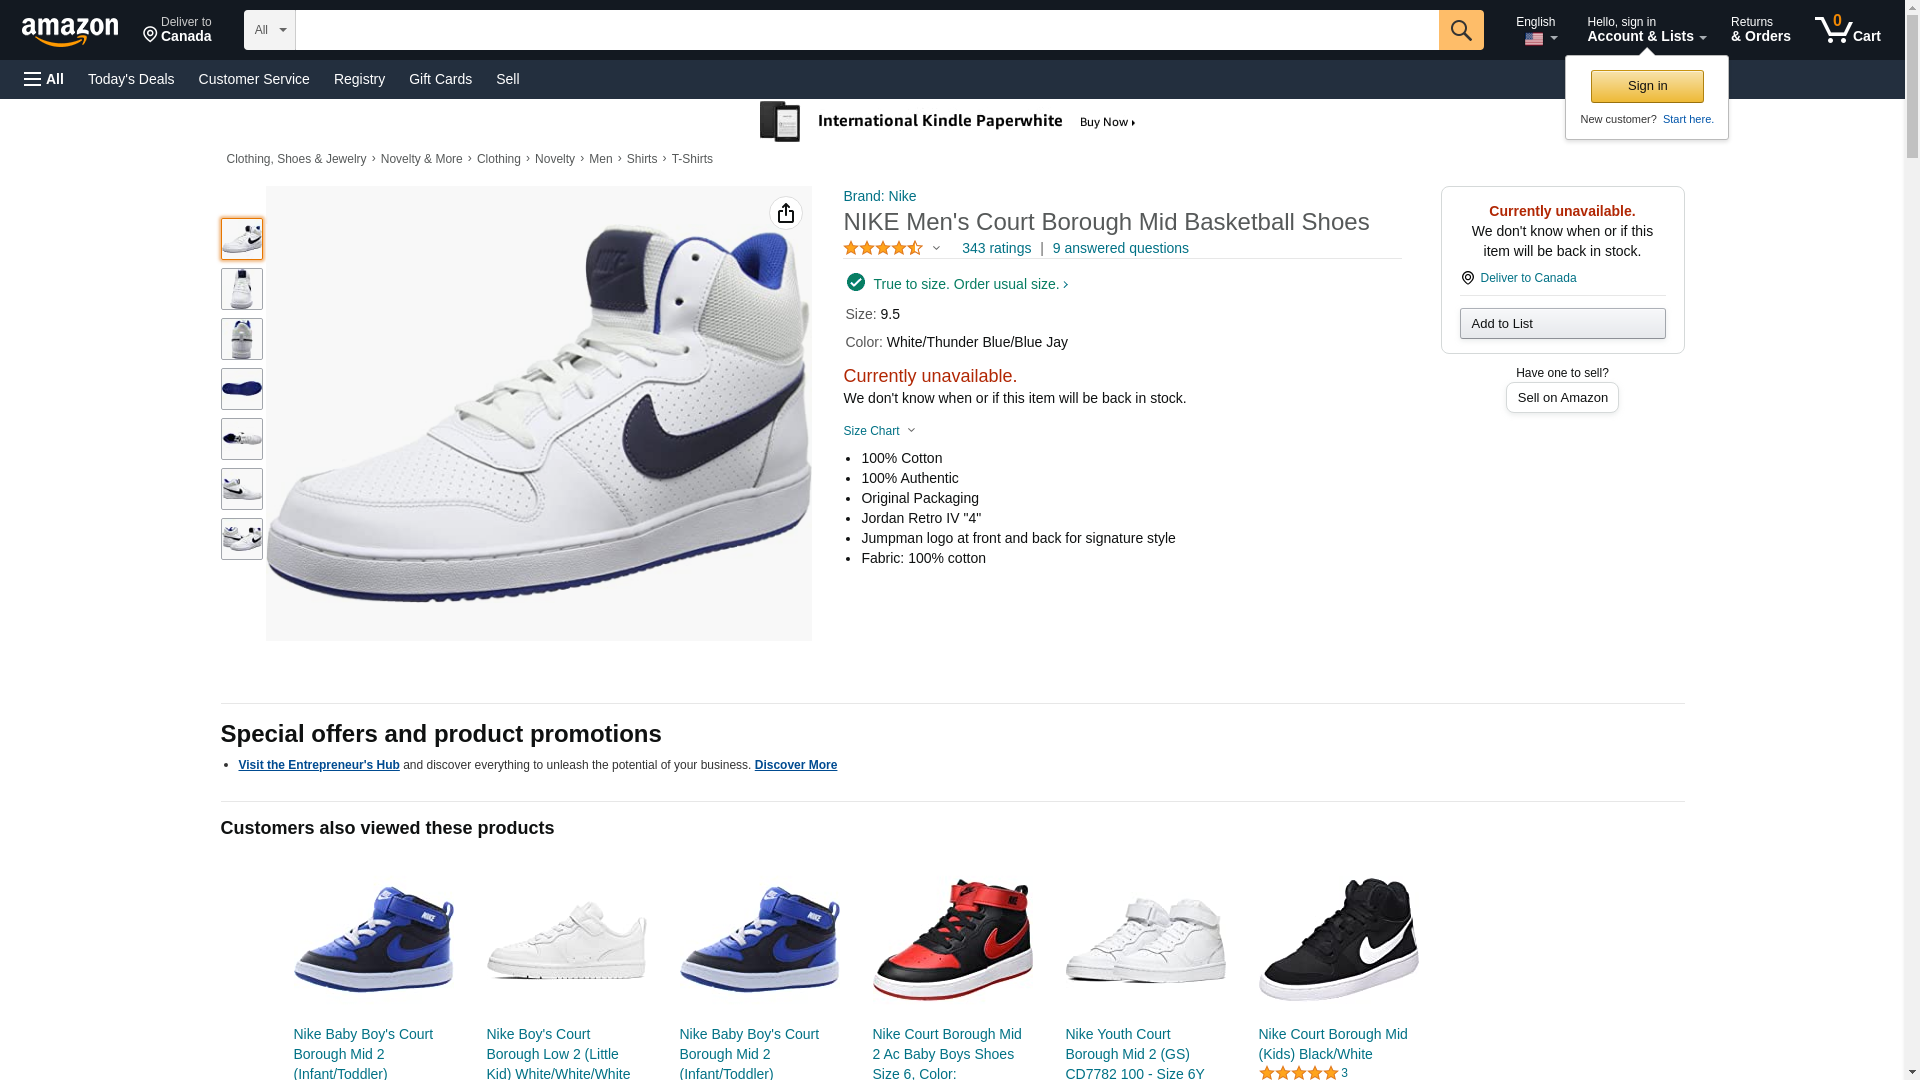The width and height of the screenshot is (1920, 1080).
Task: Open the shopping cart
Action: click(x=1847, y=30)
